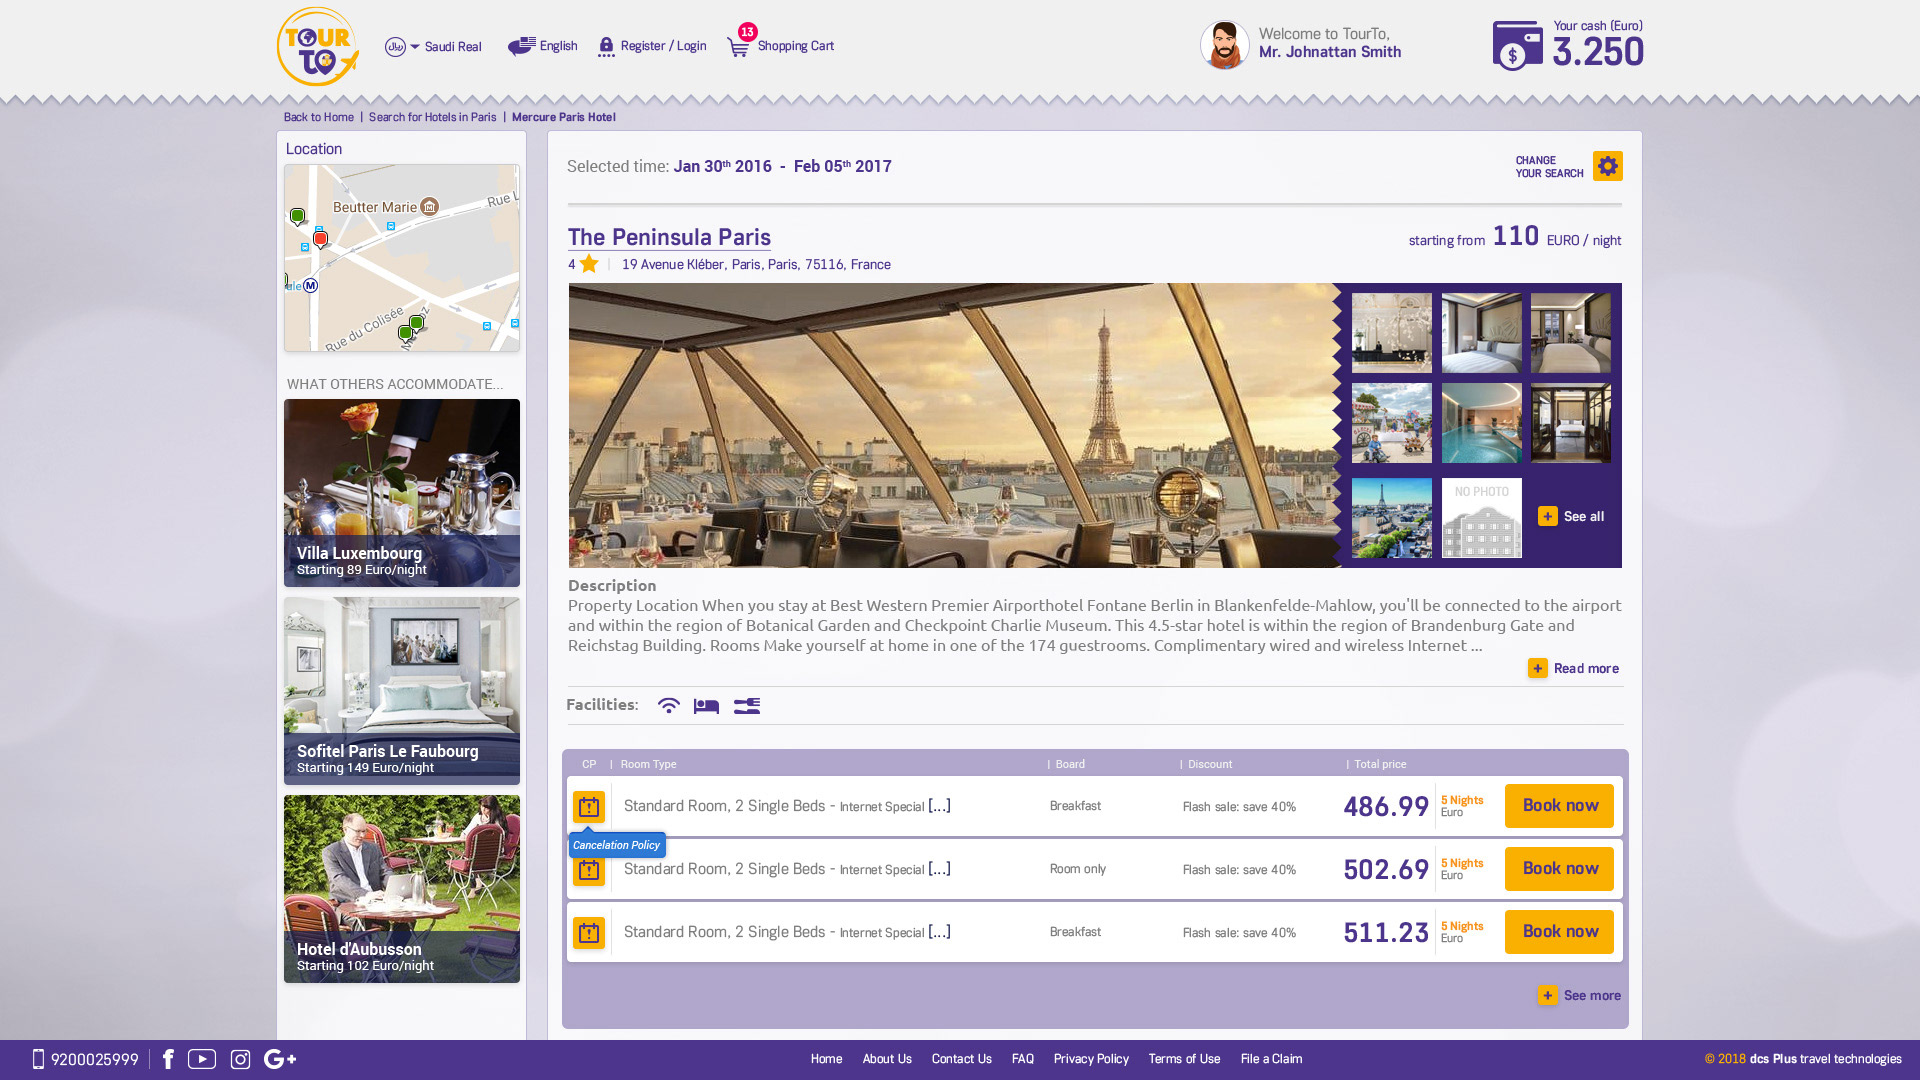Click the user avatar picture
The image size is (1920, 1080).
tap(1224, 45)
